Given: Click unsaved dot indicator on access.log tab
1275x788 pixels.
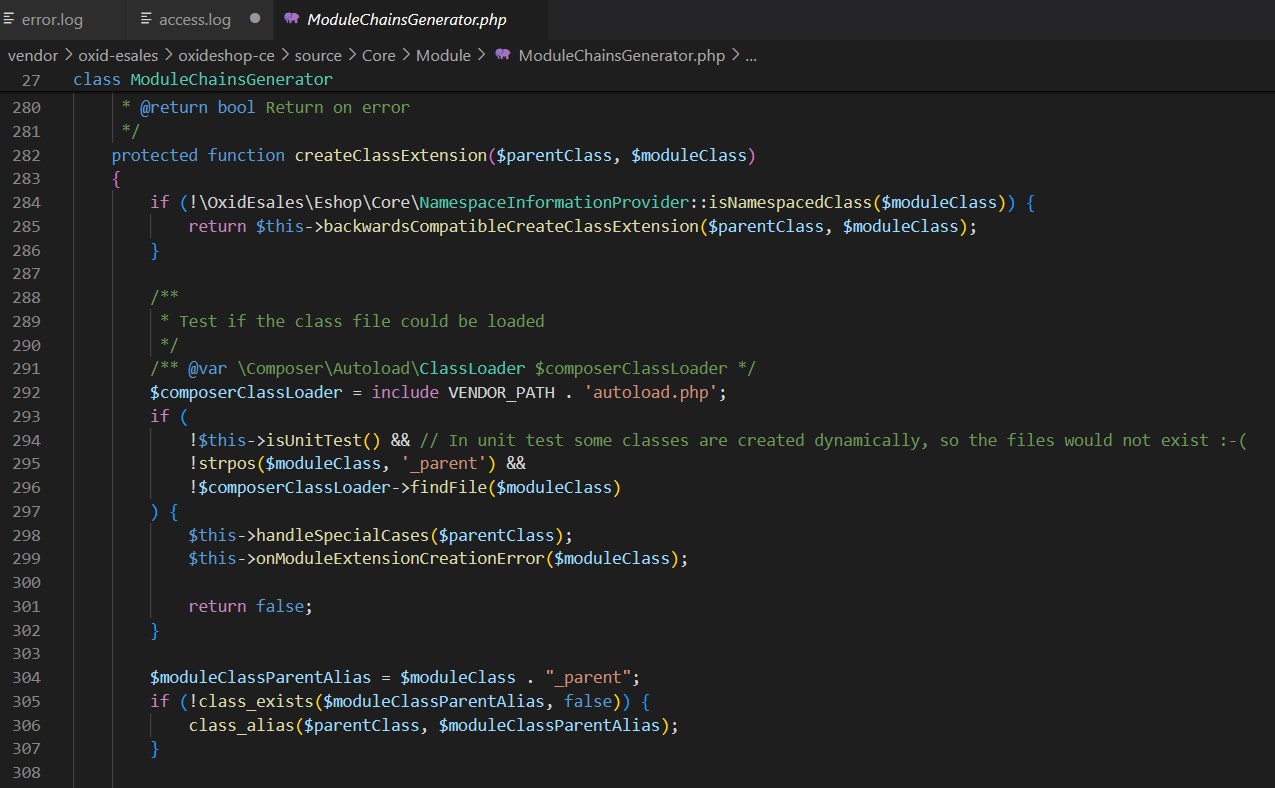Looking at the screenshot, I should tap(254, 19).
